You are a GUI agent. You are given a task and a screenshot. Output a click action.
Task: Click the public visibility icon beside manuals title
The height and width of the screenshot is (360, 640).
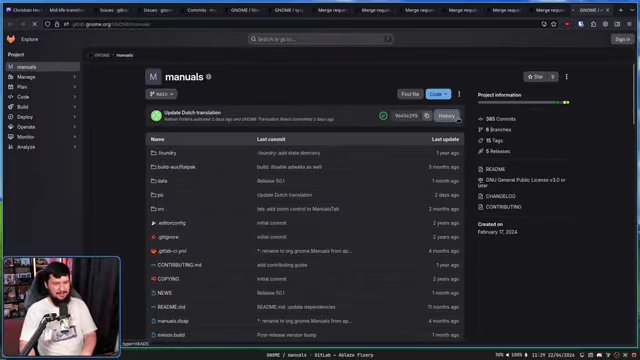pos(209,77)
